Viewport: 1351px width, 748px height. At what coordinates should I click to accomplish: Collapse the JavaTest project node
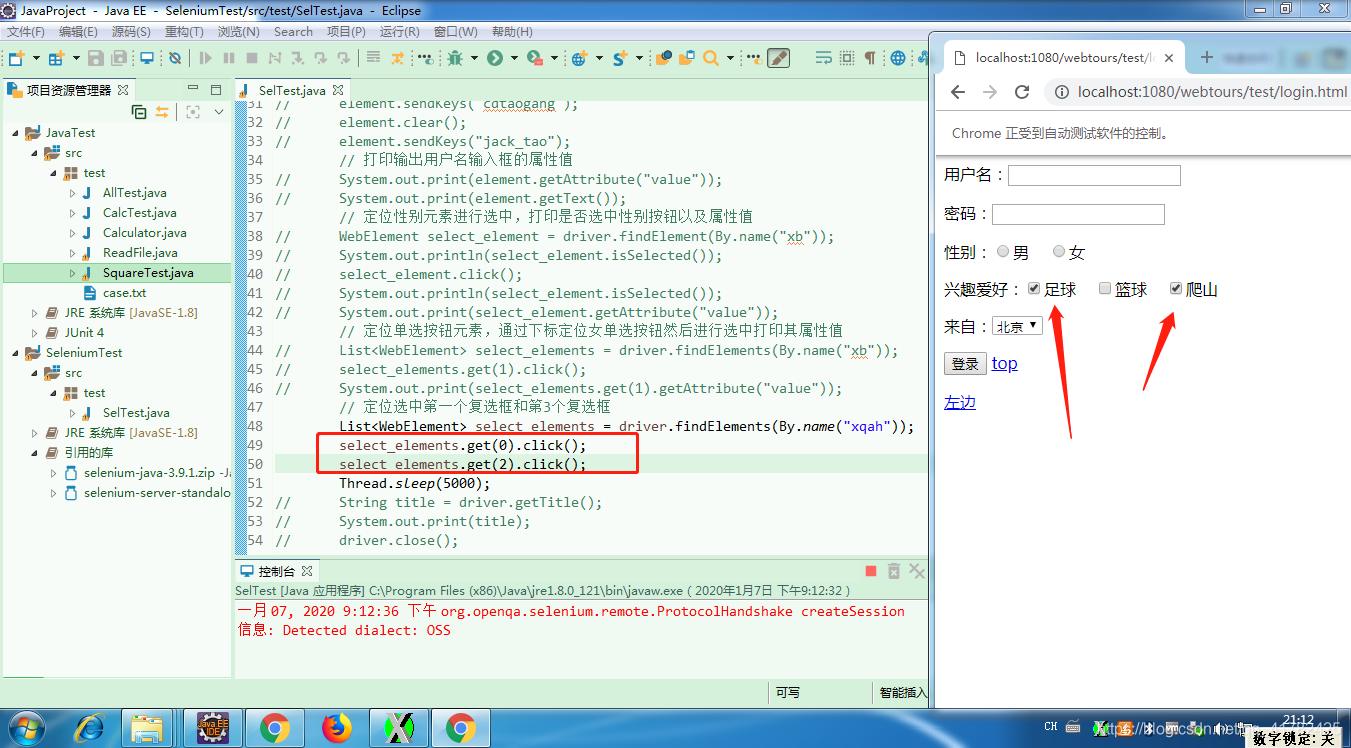[16, 133]
